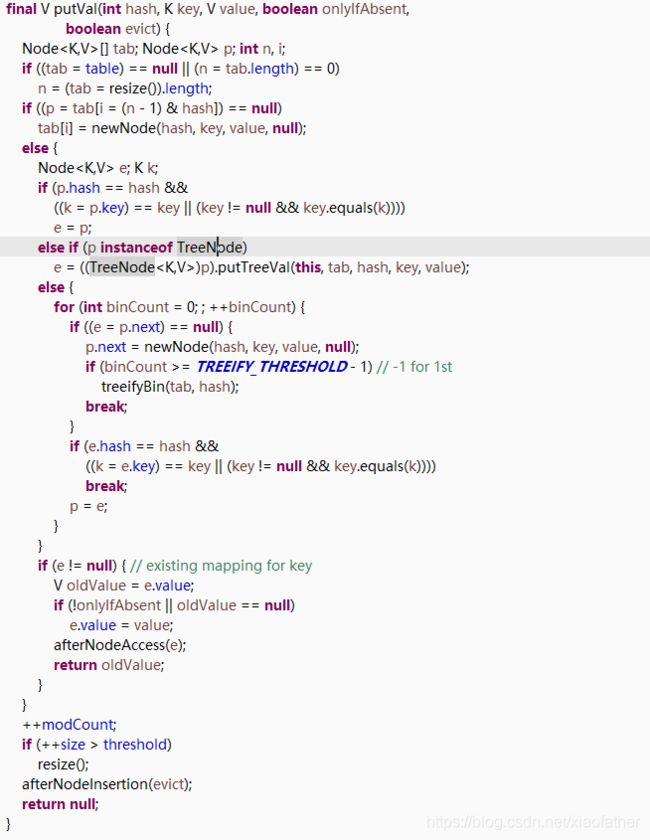650x840 pixels.
Task: Click the treeifyBin(tab, hash) call
Action: click(169, 386)
